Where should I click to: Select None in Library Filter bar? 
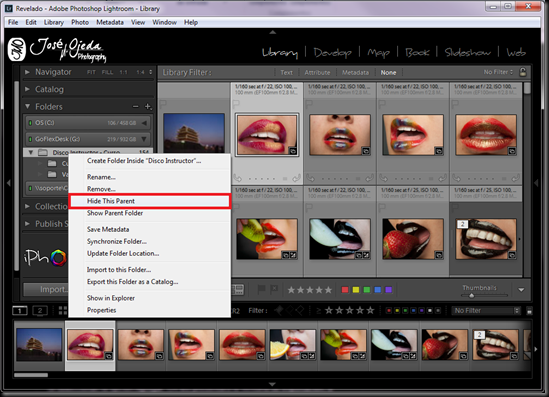pyautogui.click(x=388, y=72)
